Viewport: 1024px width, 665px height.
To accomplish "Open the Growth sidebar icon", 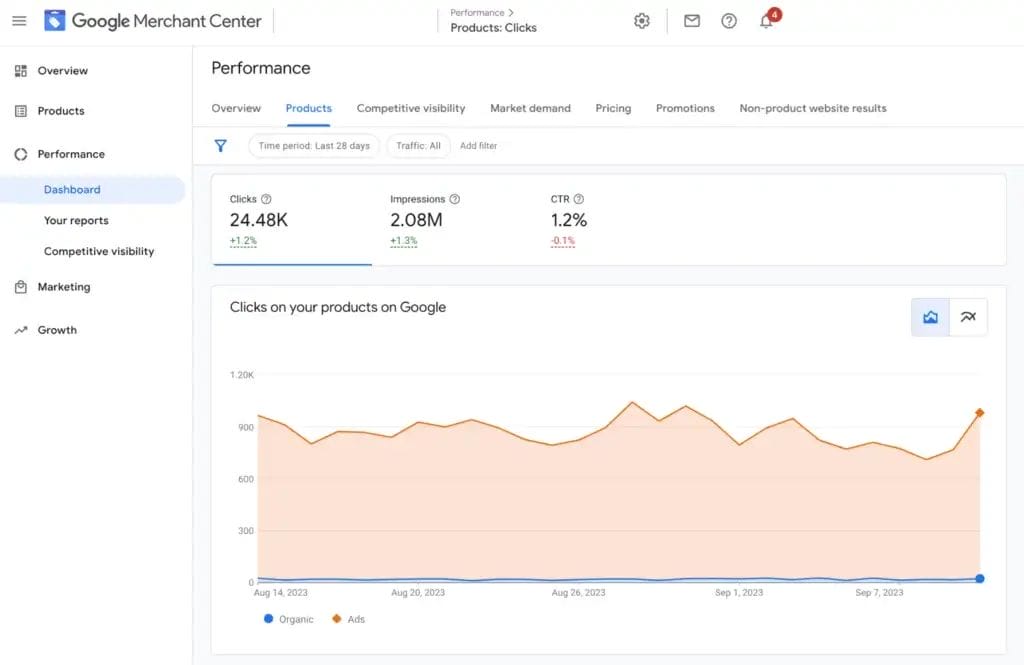I will [21, 329].
